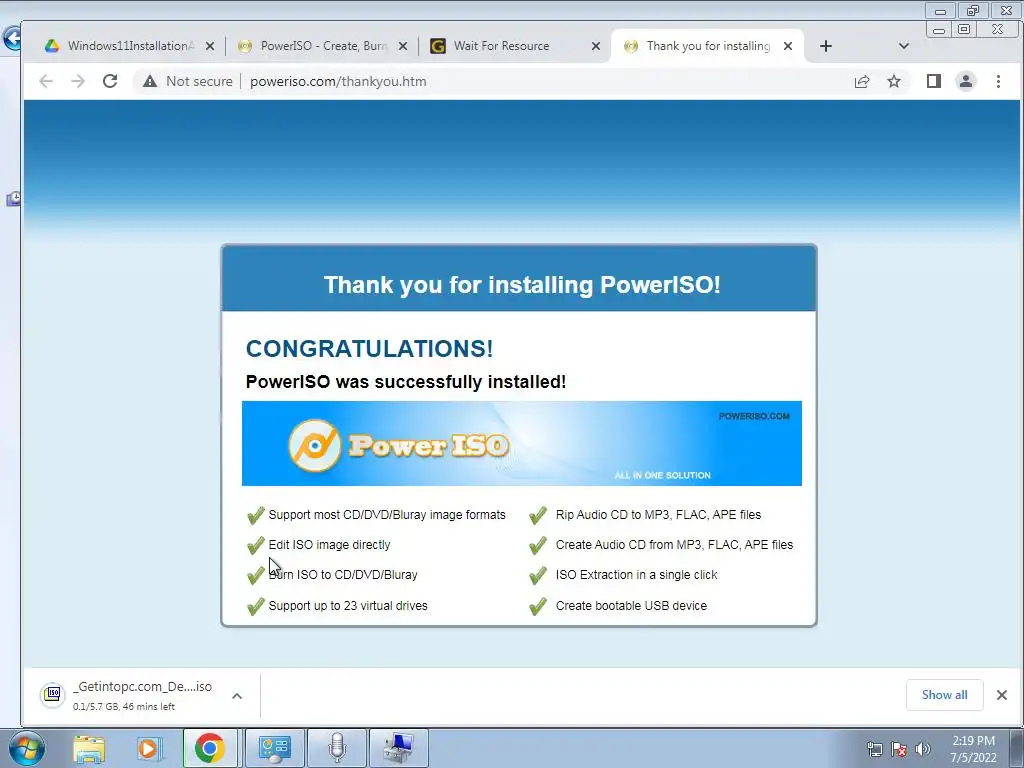Expand download options arrow for ISO file

pyautogui.click(x=237, y=696)
